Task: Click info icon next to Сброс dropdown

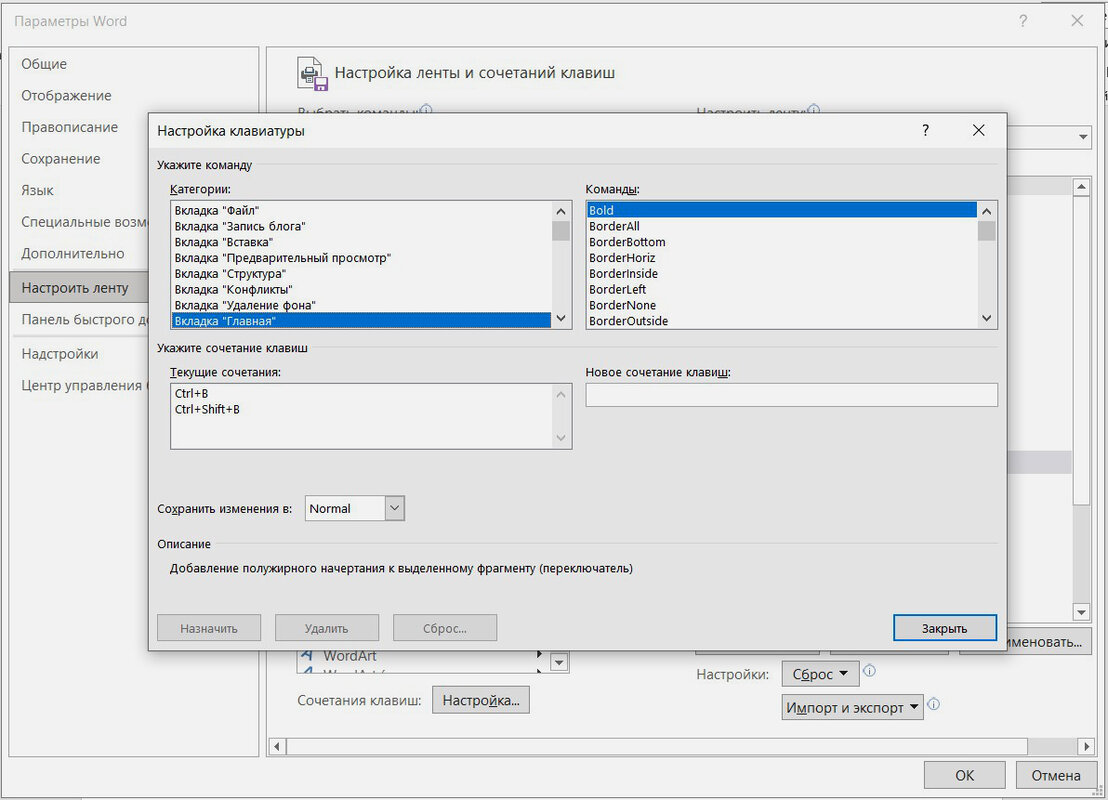Action: tap(870, 672)
